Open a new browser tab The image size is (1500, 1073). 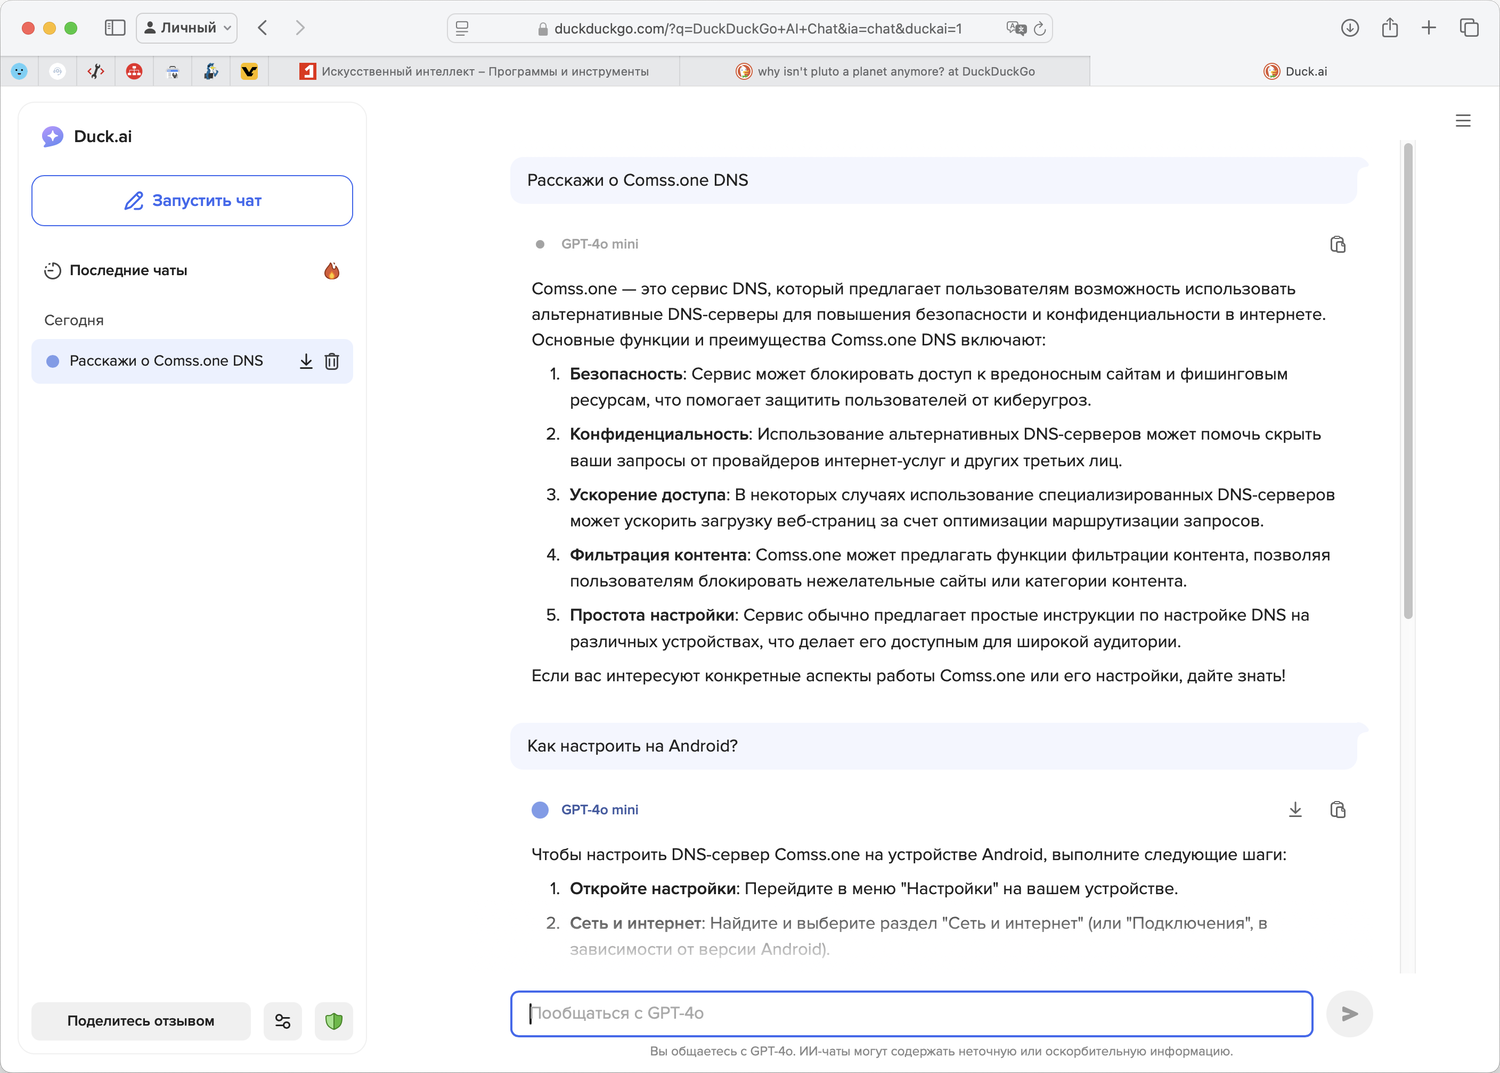[1429, 28]
